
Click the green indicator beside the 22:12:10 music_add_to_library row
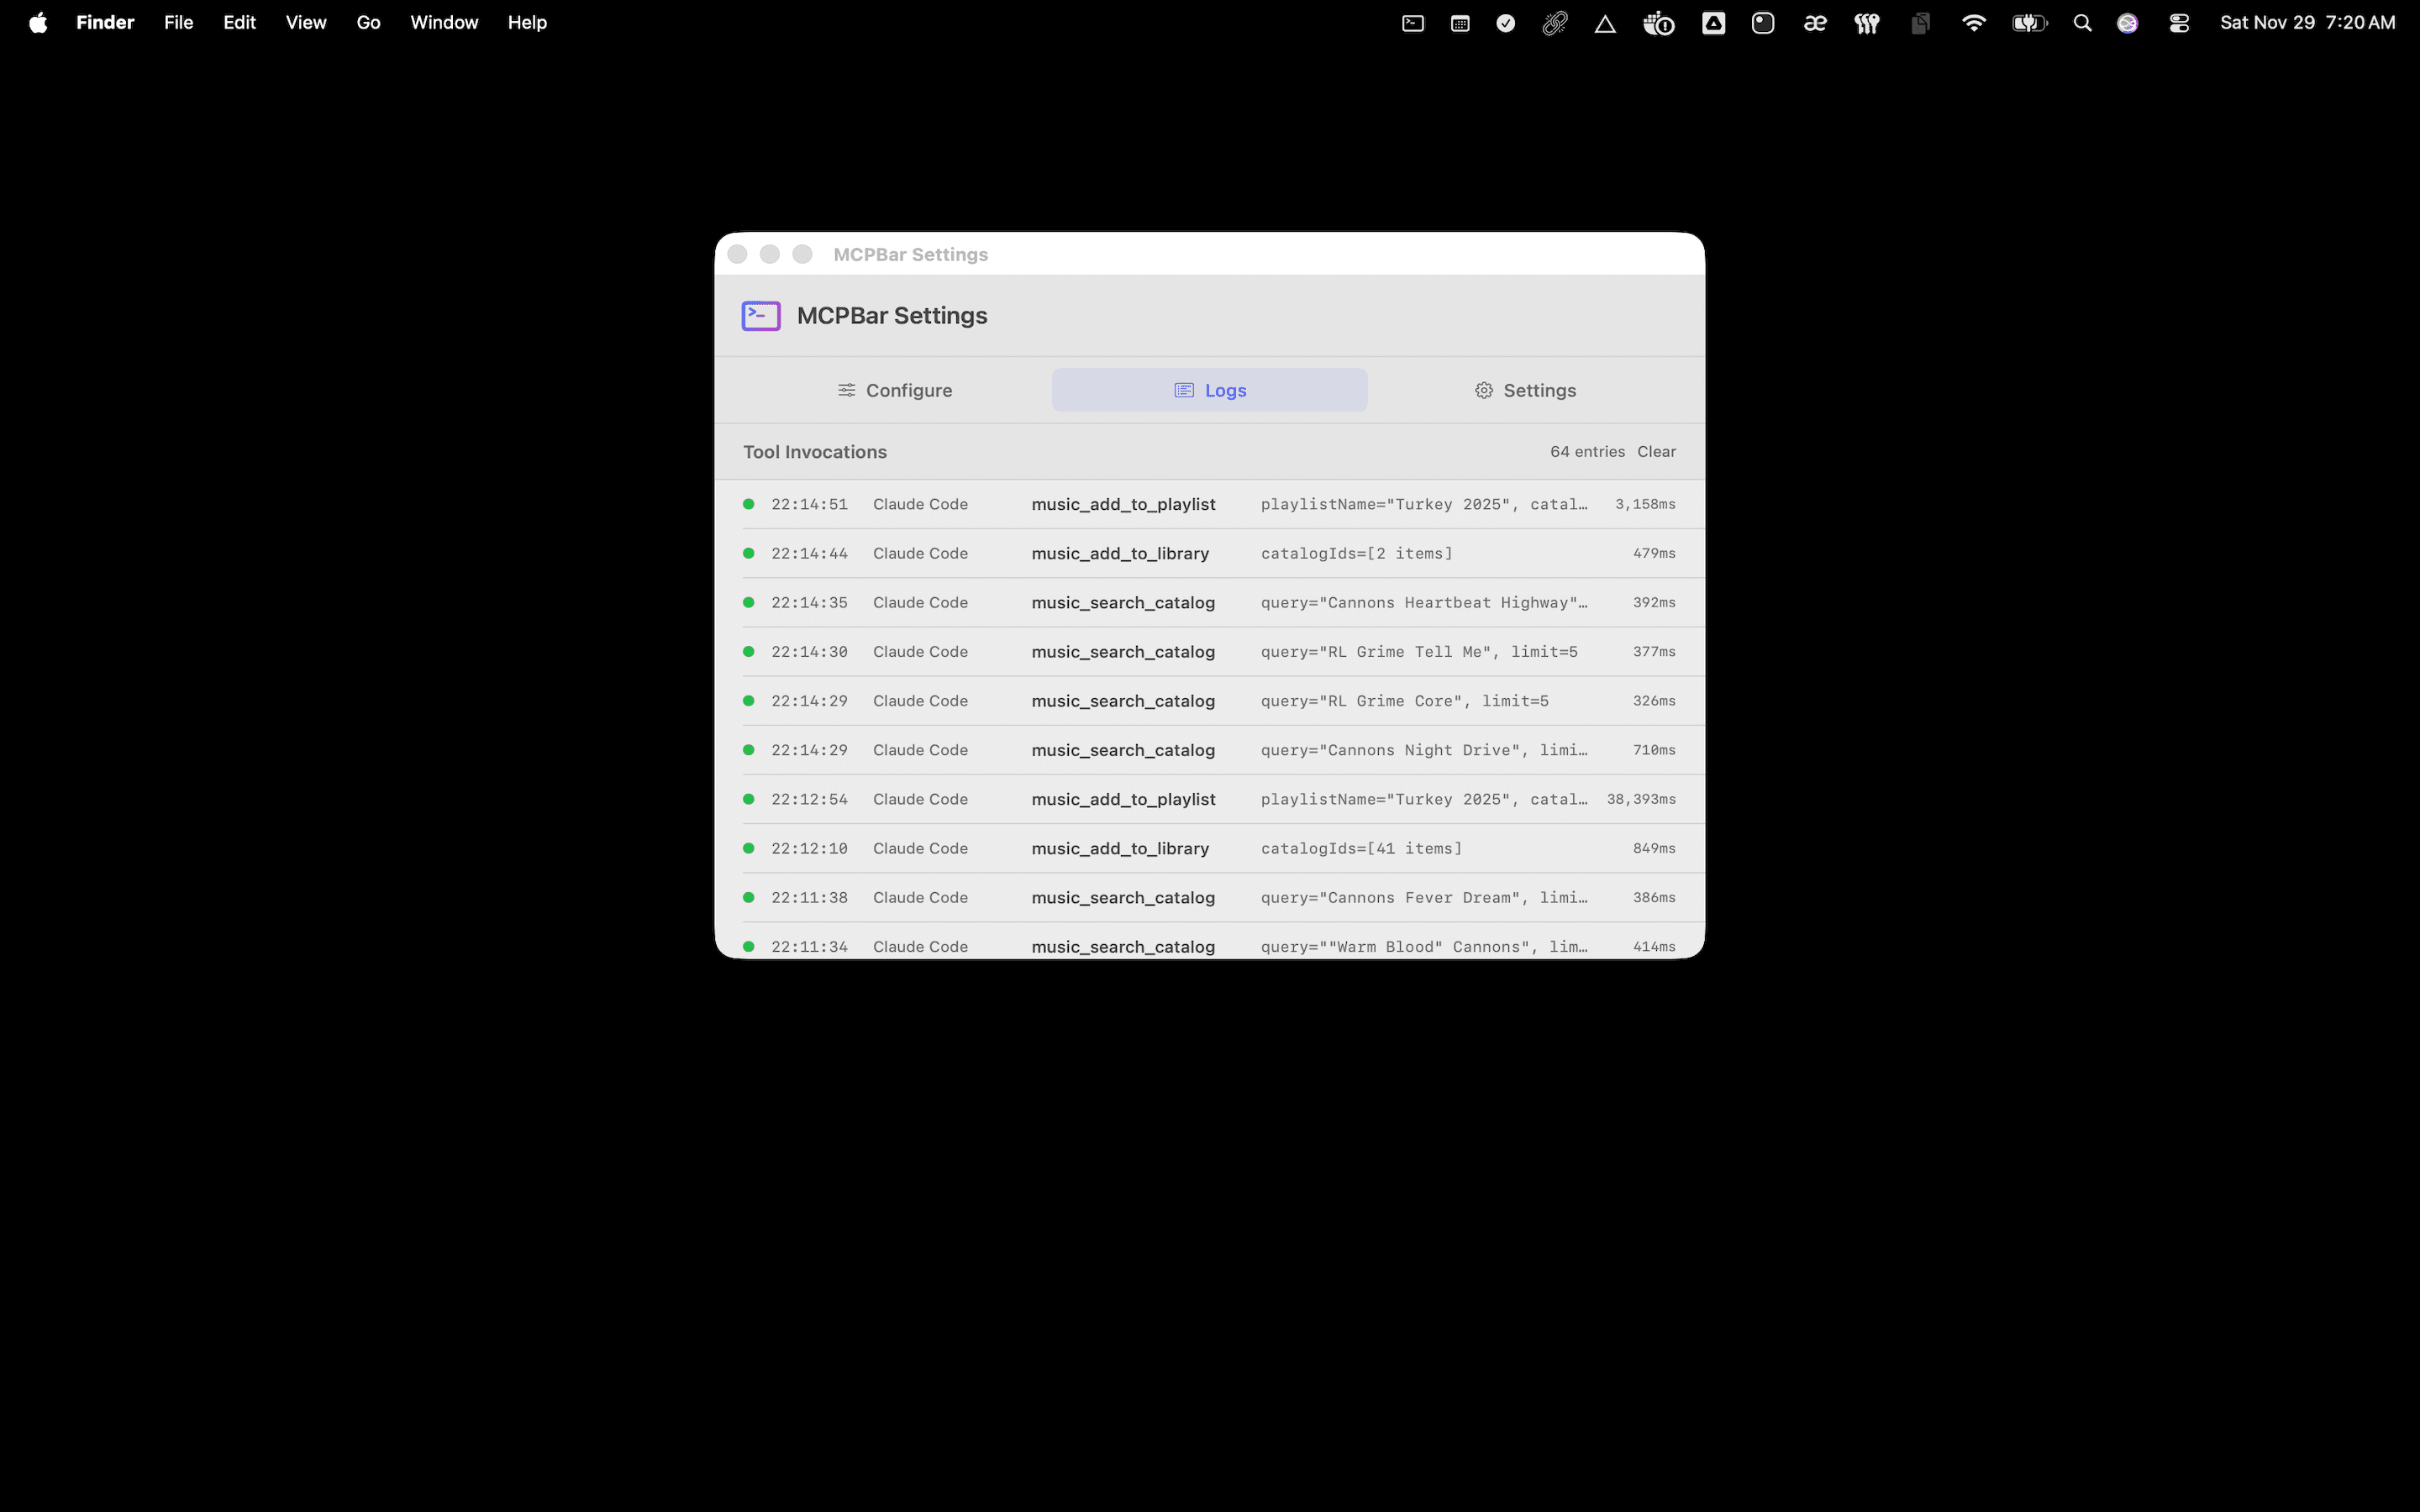[749, 847]
